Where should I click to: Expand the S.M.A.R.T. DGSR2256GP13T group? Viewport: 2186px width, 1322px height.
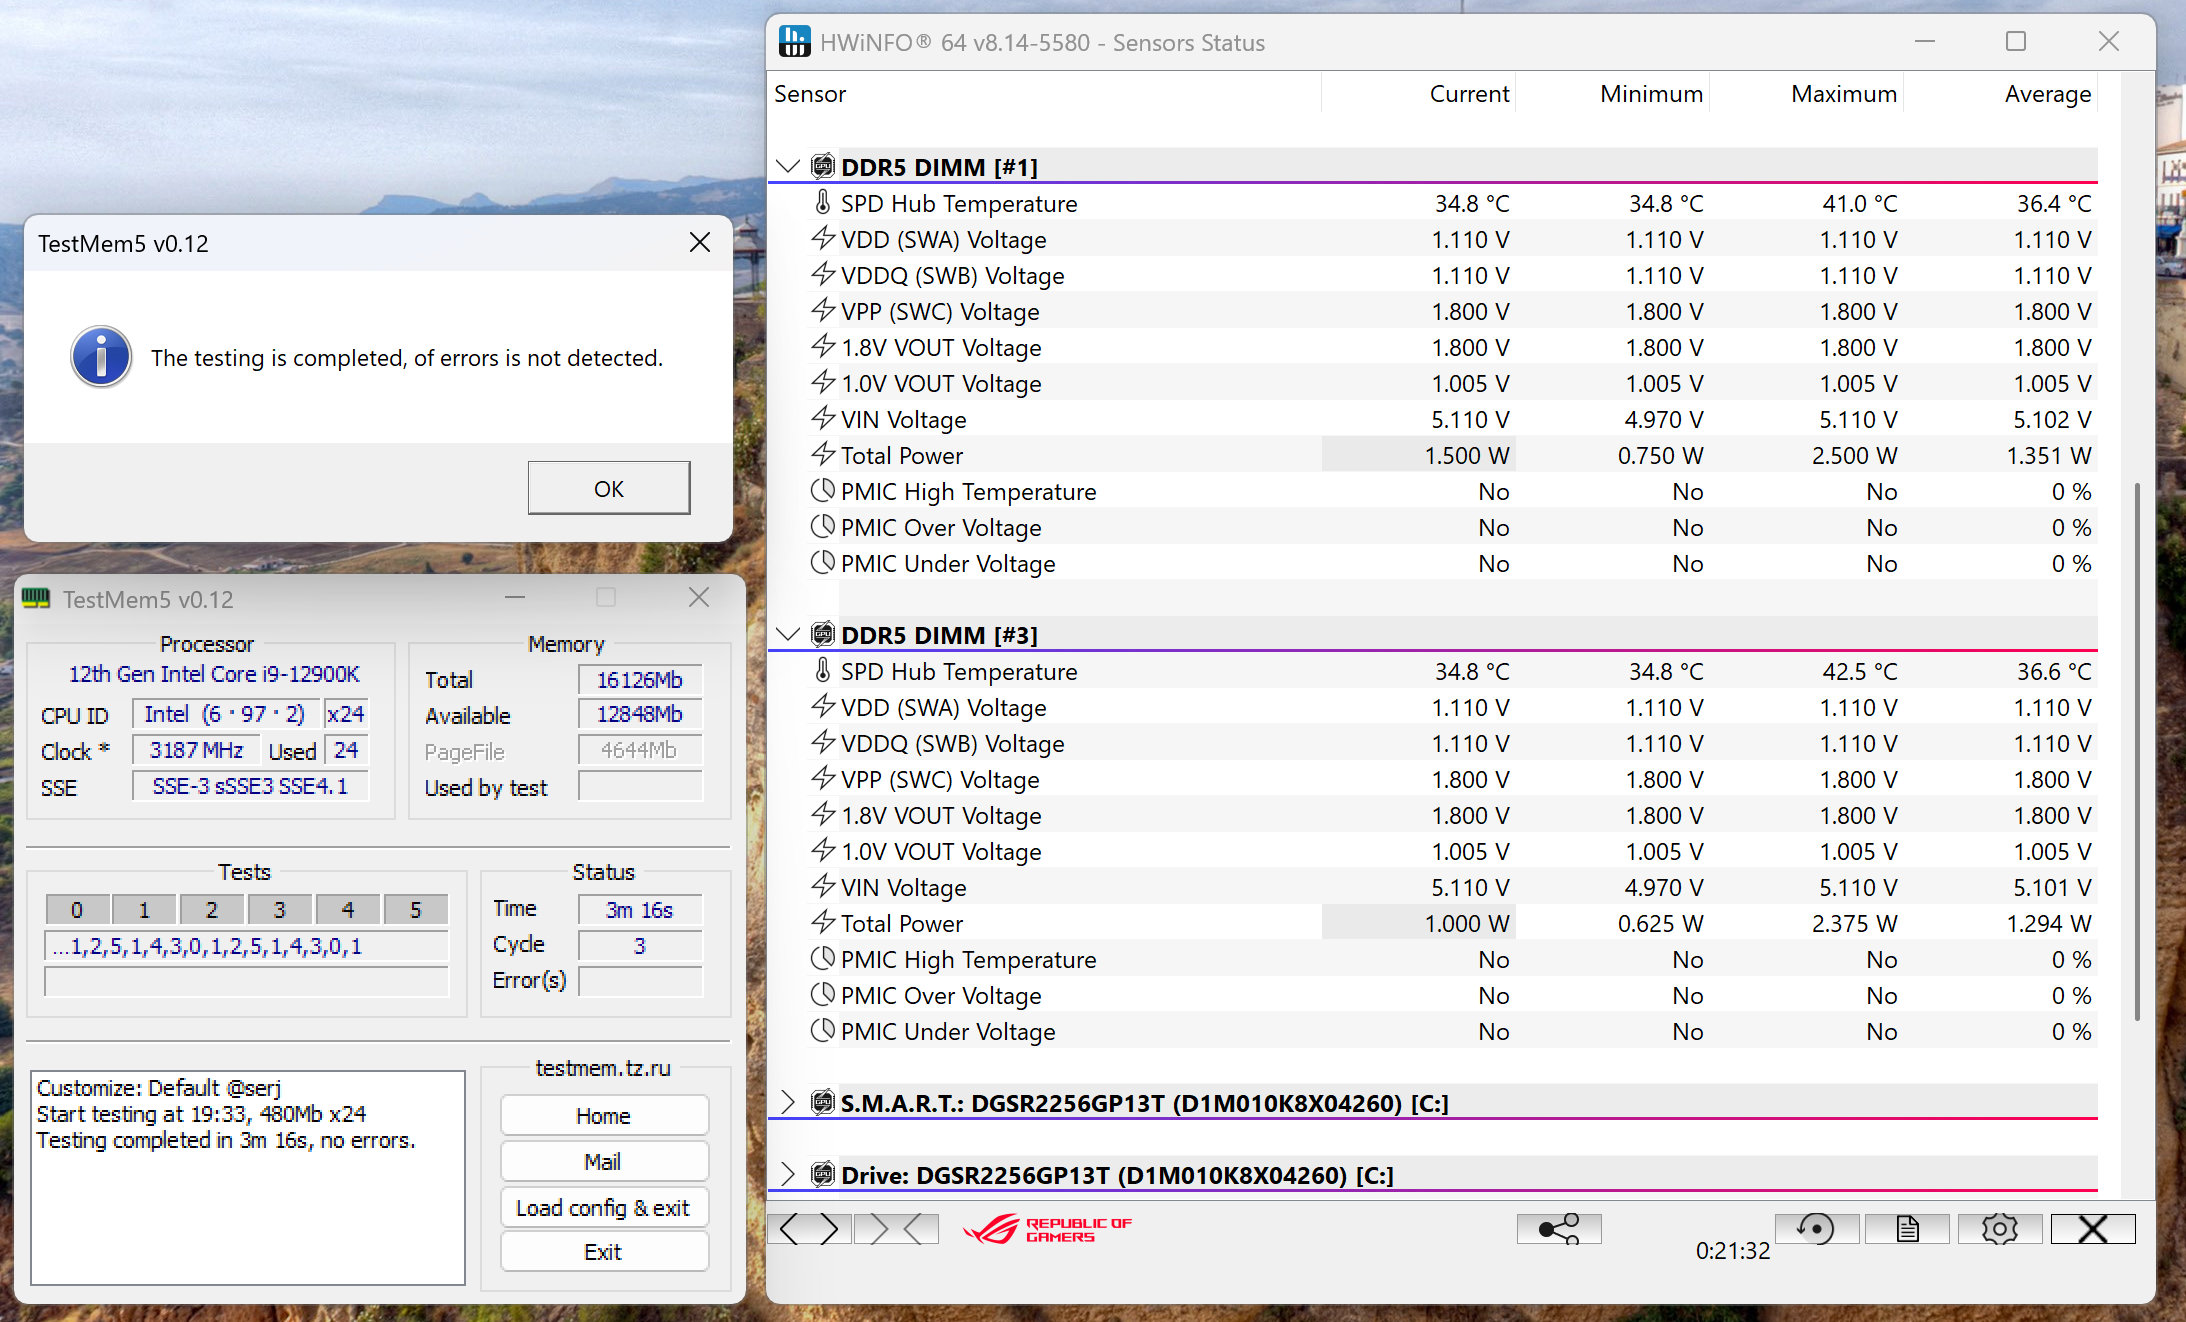tap(788, 1102)
